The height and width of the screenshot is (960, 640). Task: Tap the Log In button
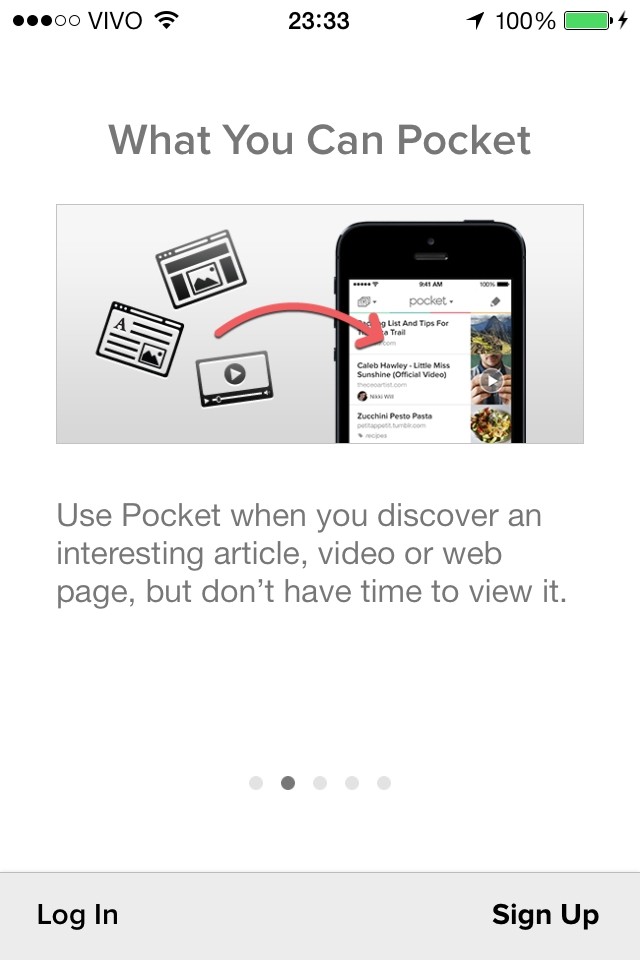tap(77, 915)
